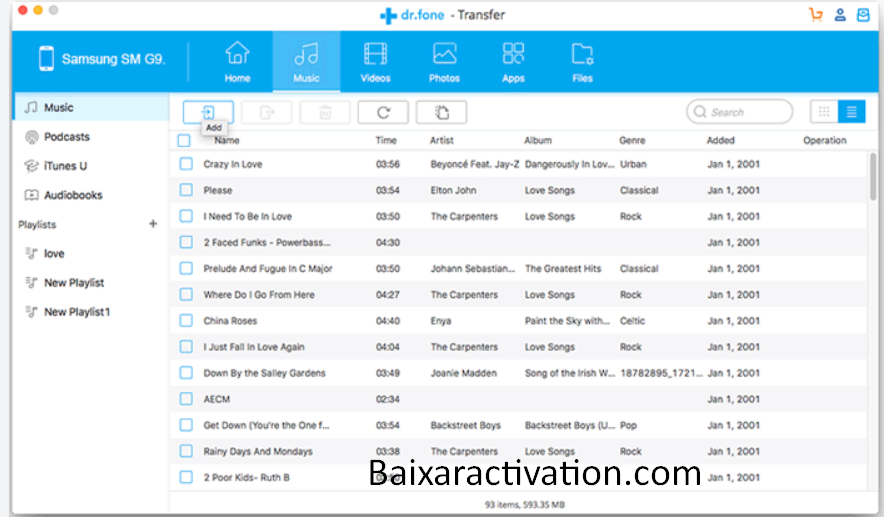Click 'Backstreet Boys' artist cell
This screenshot has width=884, height=519.
tap(466, 425)
